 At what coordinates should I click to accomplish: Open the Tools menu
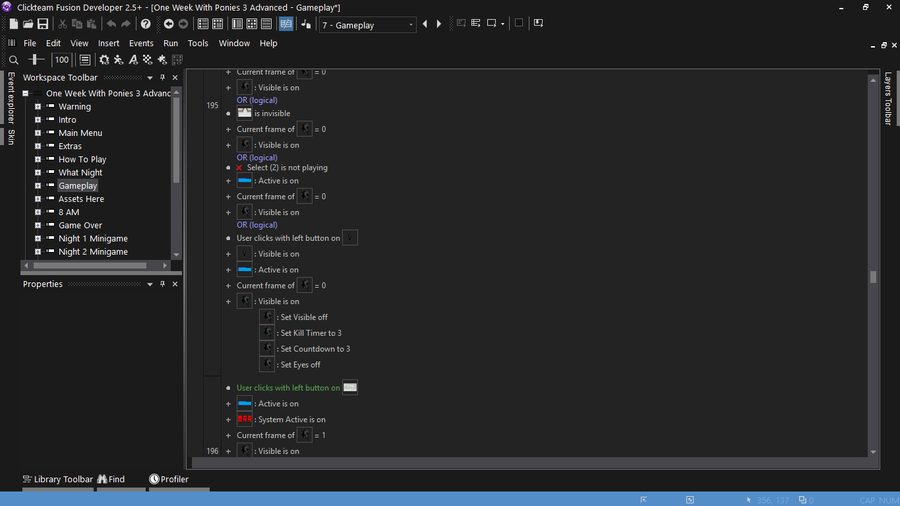click(198, 43)
